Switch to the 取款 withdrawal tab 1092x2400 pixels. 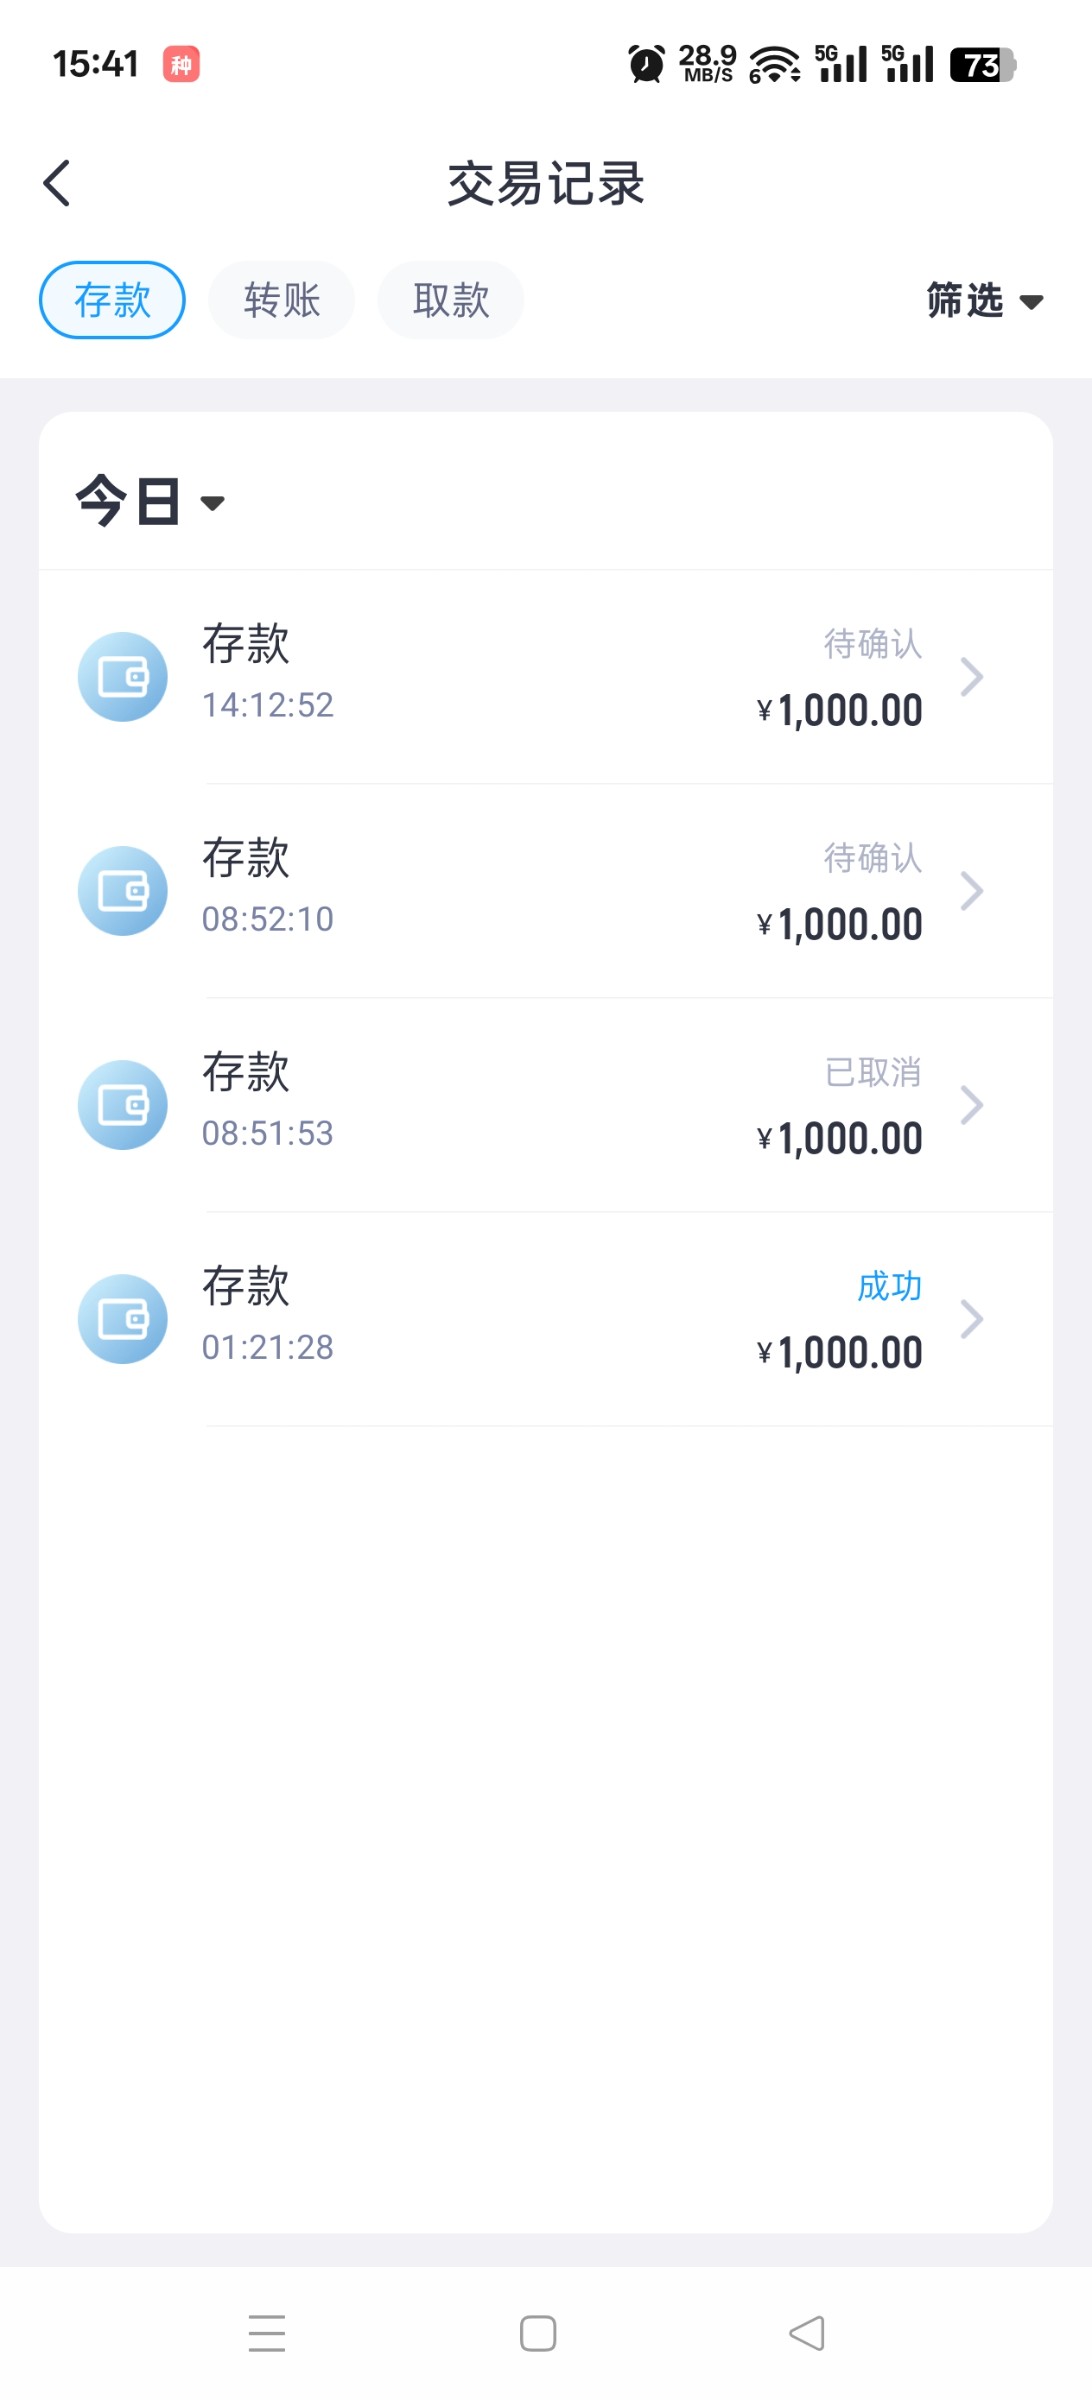point(451,300)
